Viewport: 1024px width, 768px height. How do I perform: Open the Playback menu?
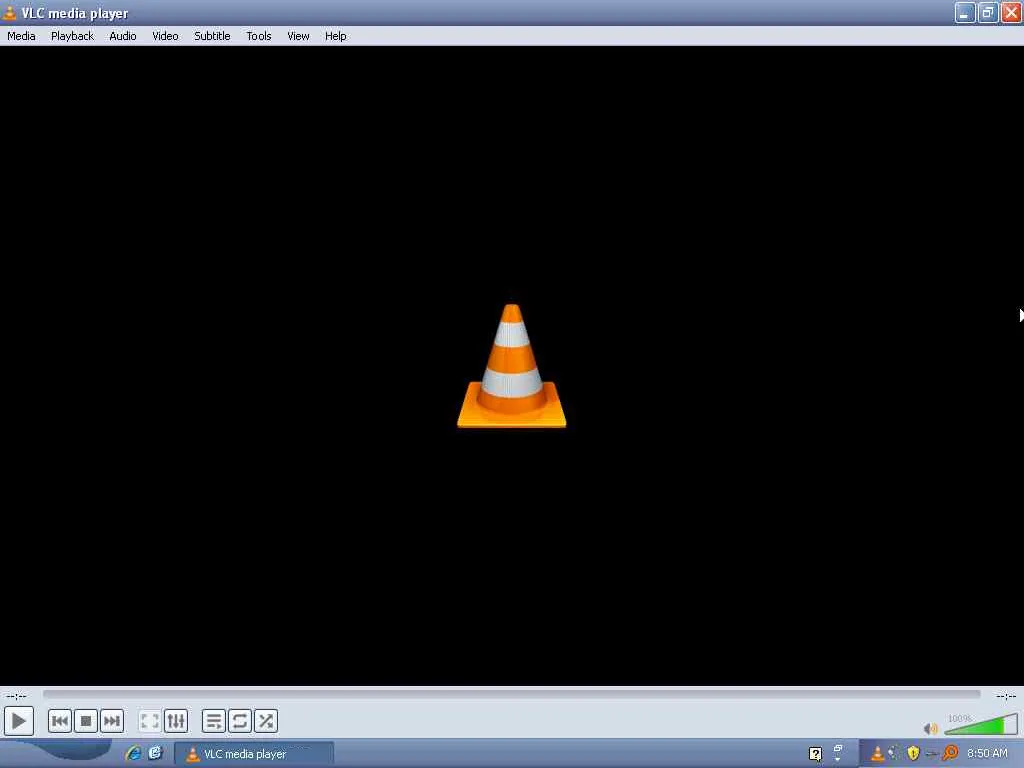point(72,36)
